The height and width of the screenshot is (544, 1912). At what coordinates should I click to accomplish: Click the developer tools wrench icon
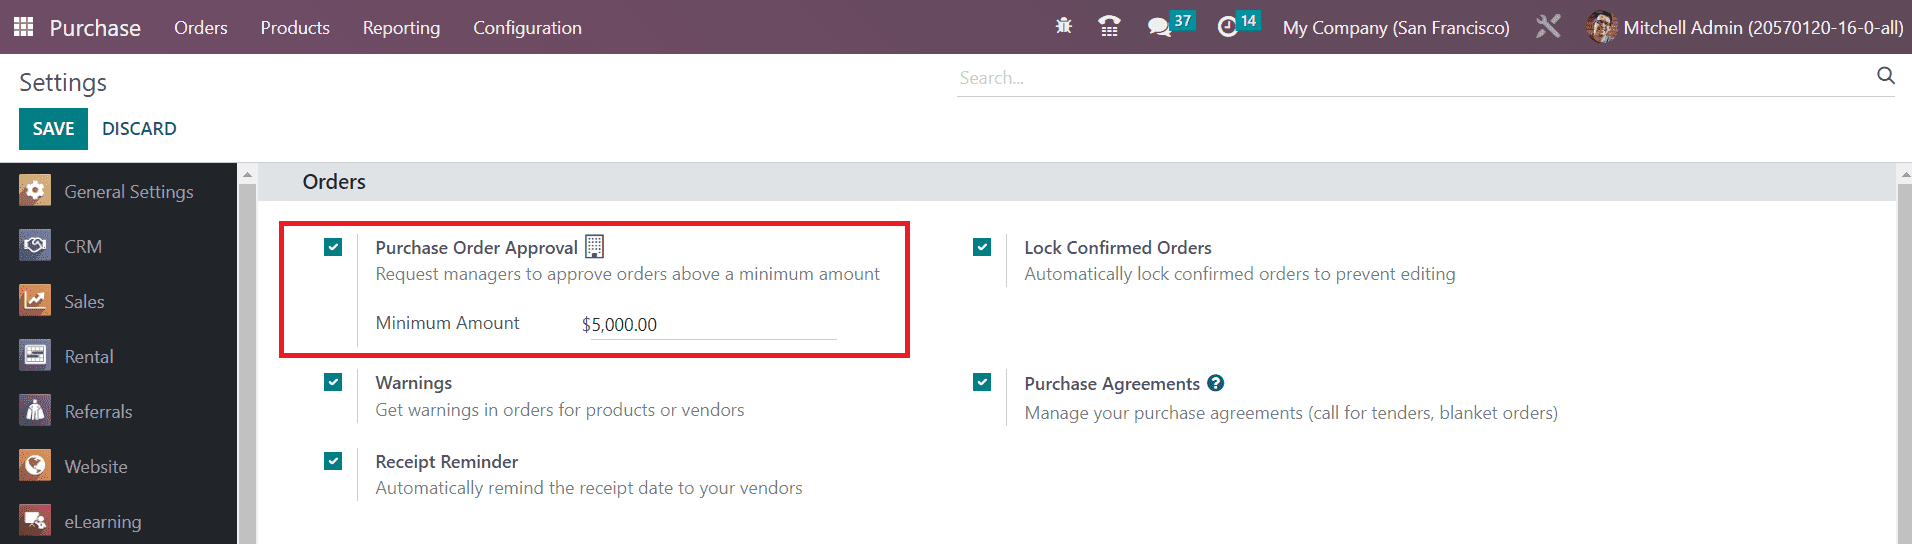(x=1548, y=27)
